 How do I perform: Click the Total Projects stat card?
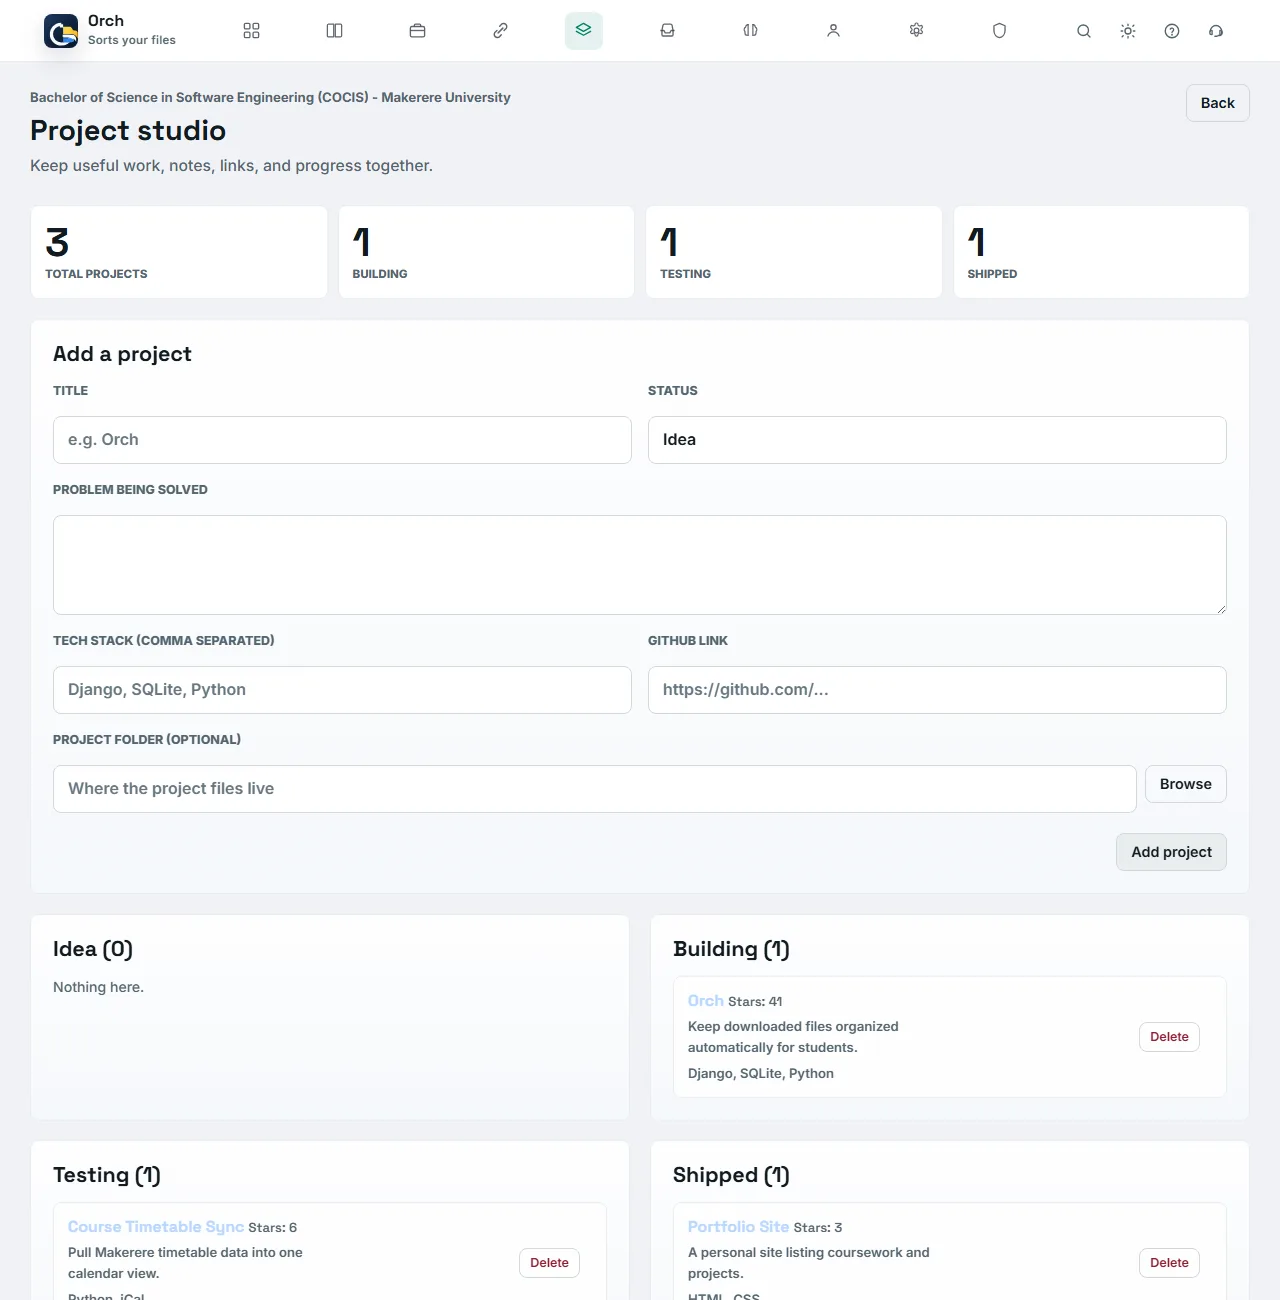tap(179, 252)
